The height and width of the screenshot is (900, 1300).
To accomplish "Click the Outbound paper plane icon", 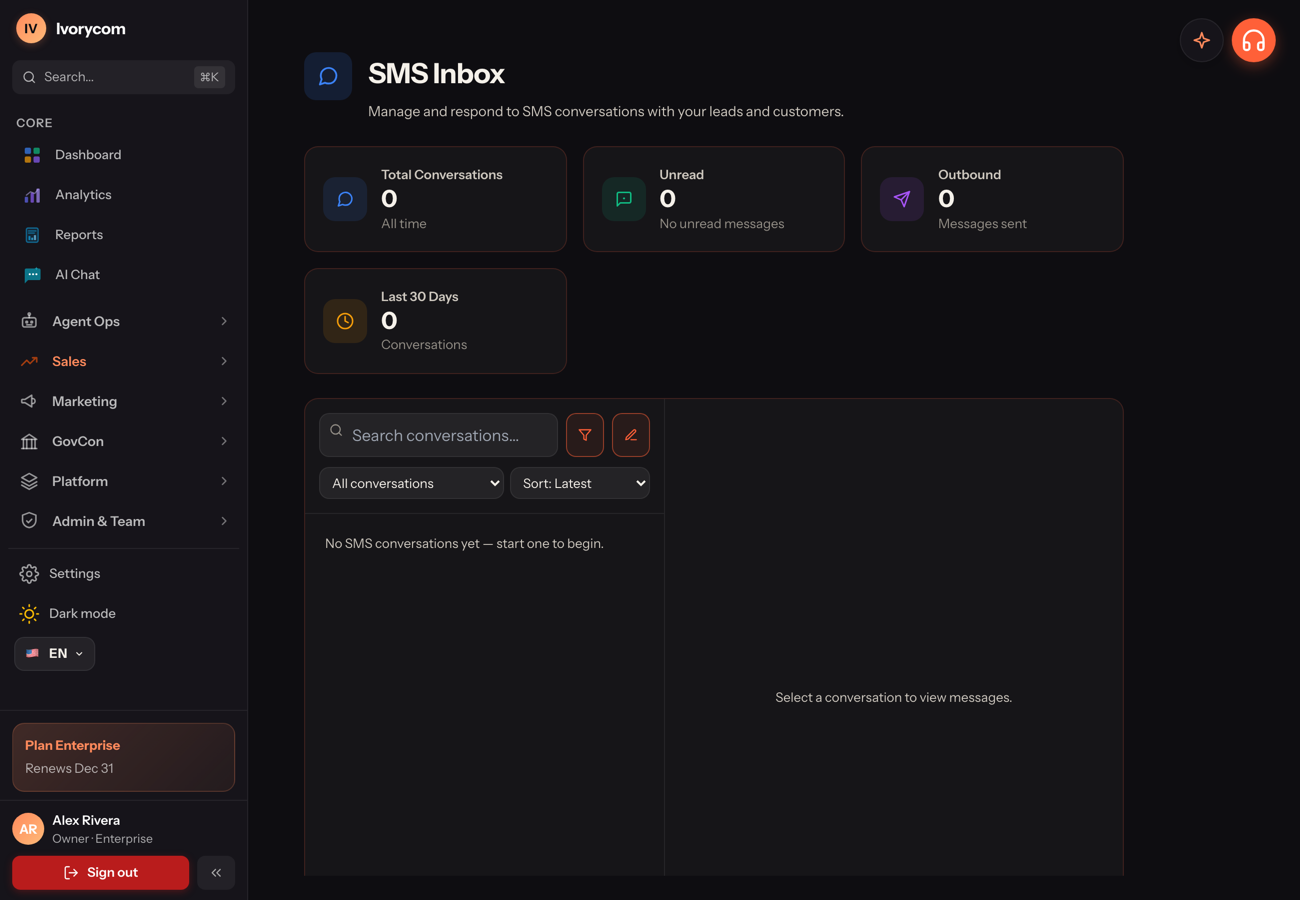I will (902, 199).
